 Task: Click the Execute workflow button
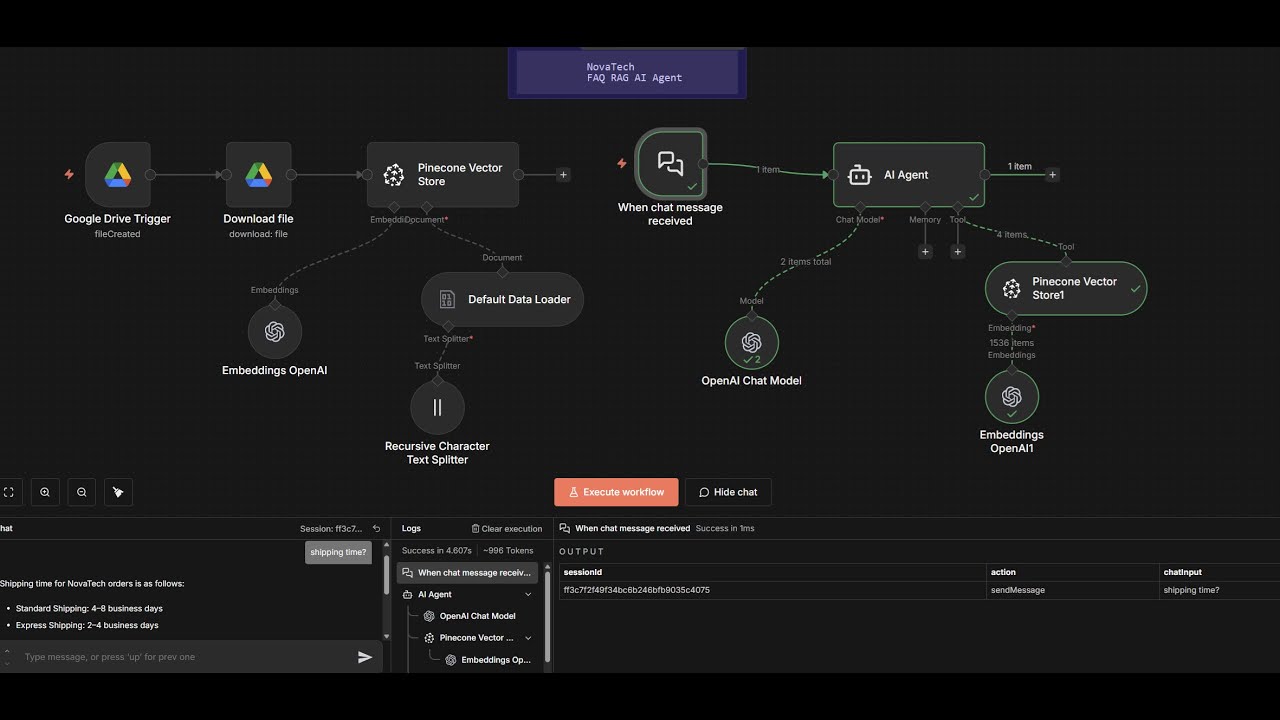click(616, 492)
